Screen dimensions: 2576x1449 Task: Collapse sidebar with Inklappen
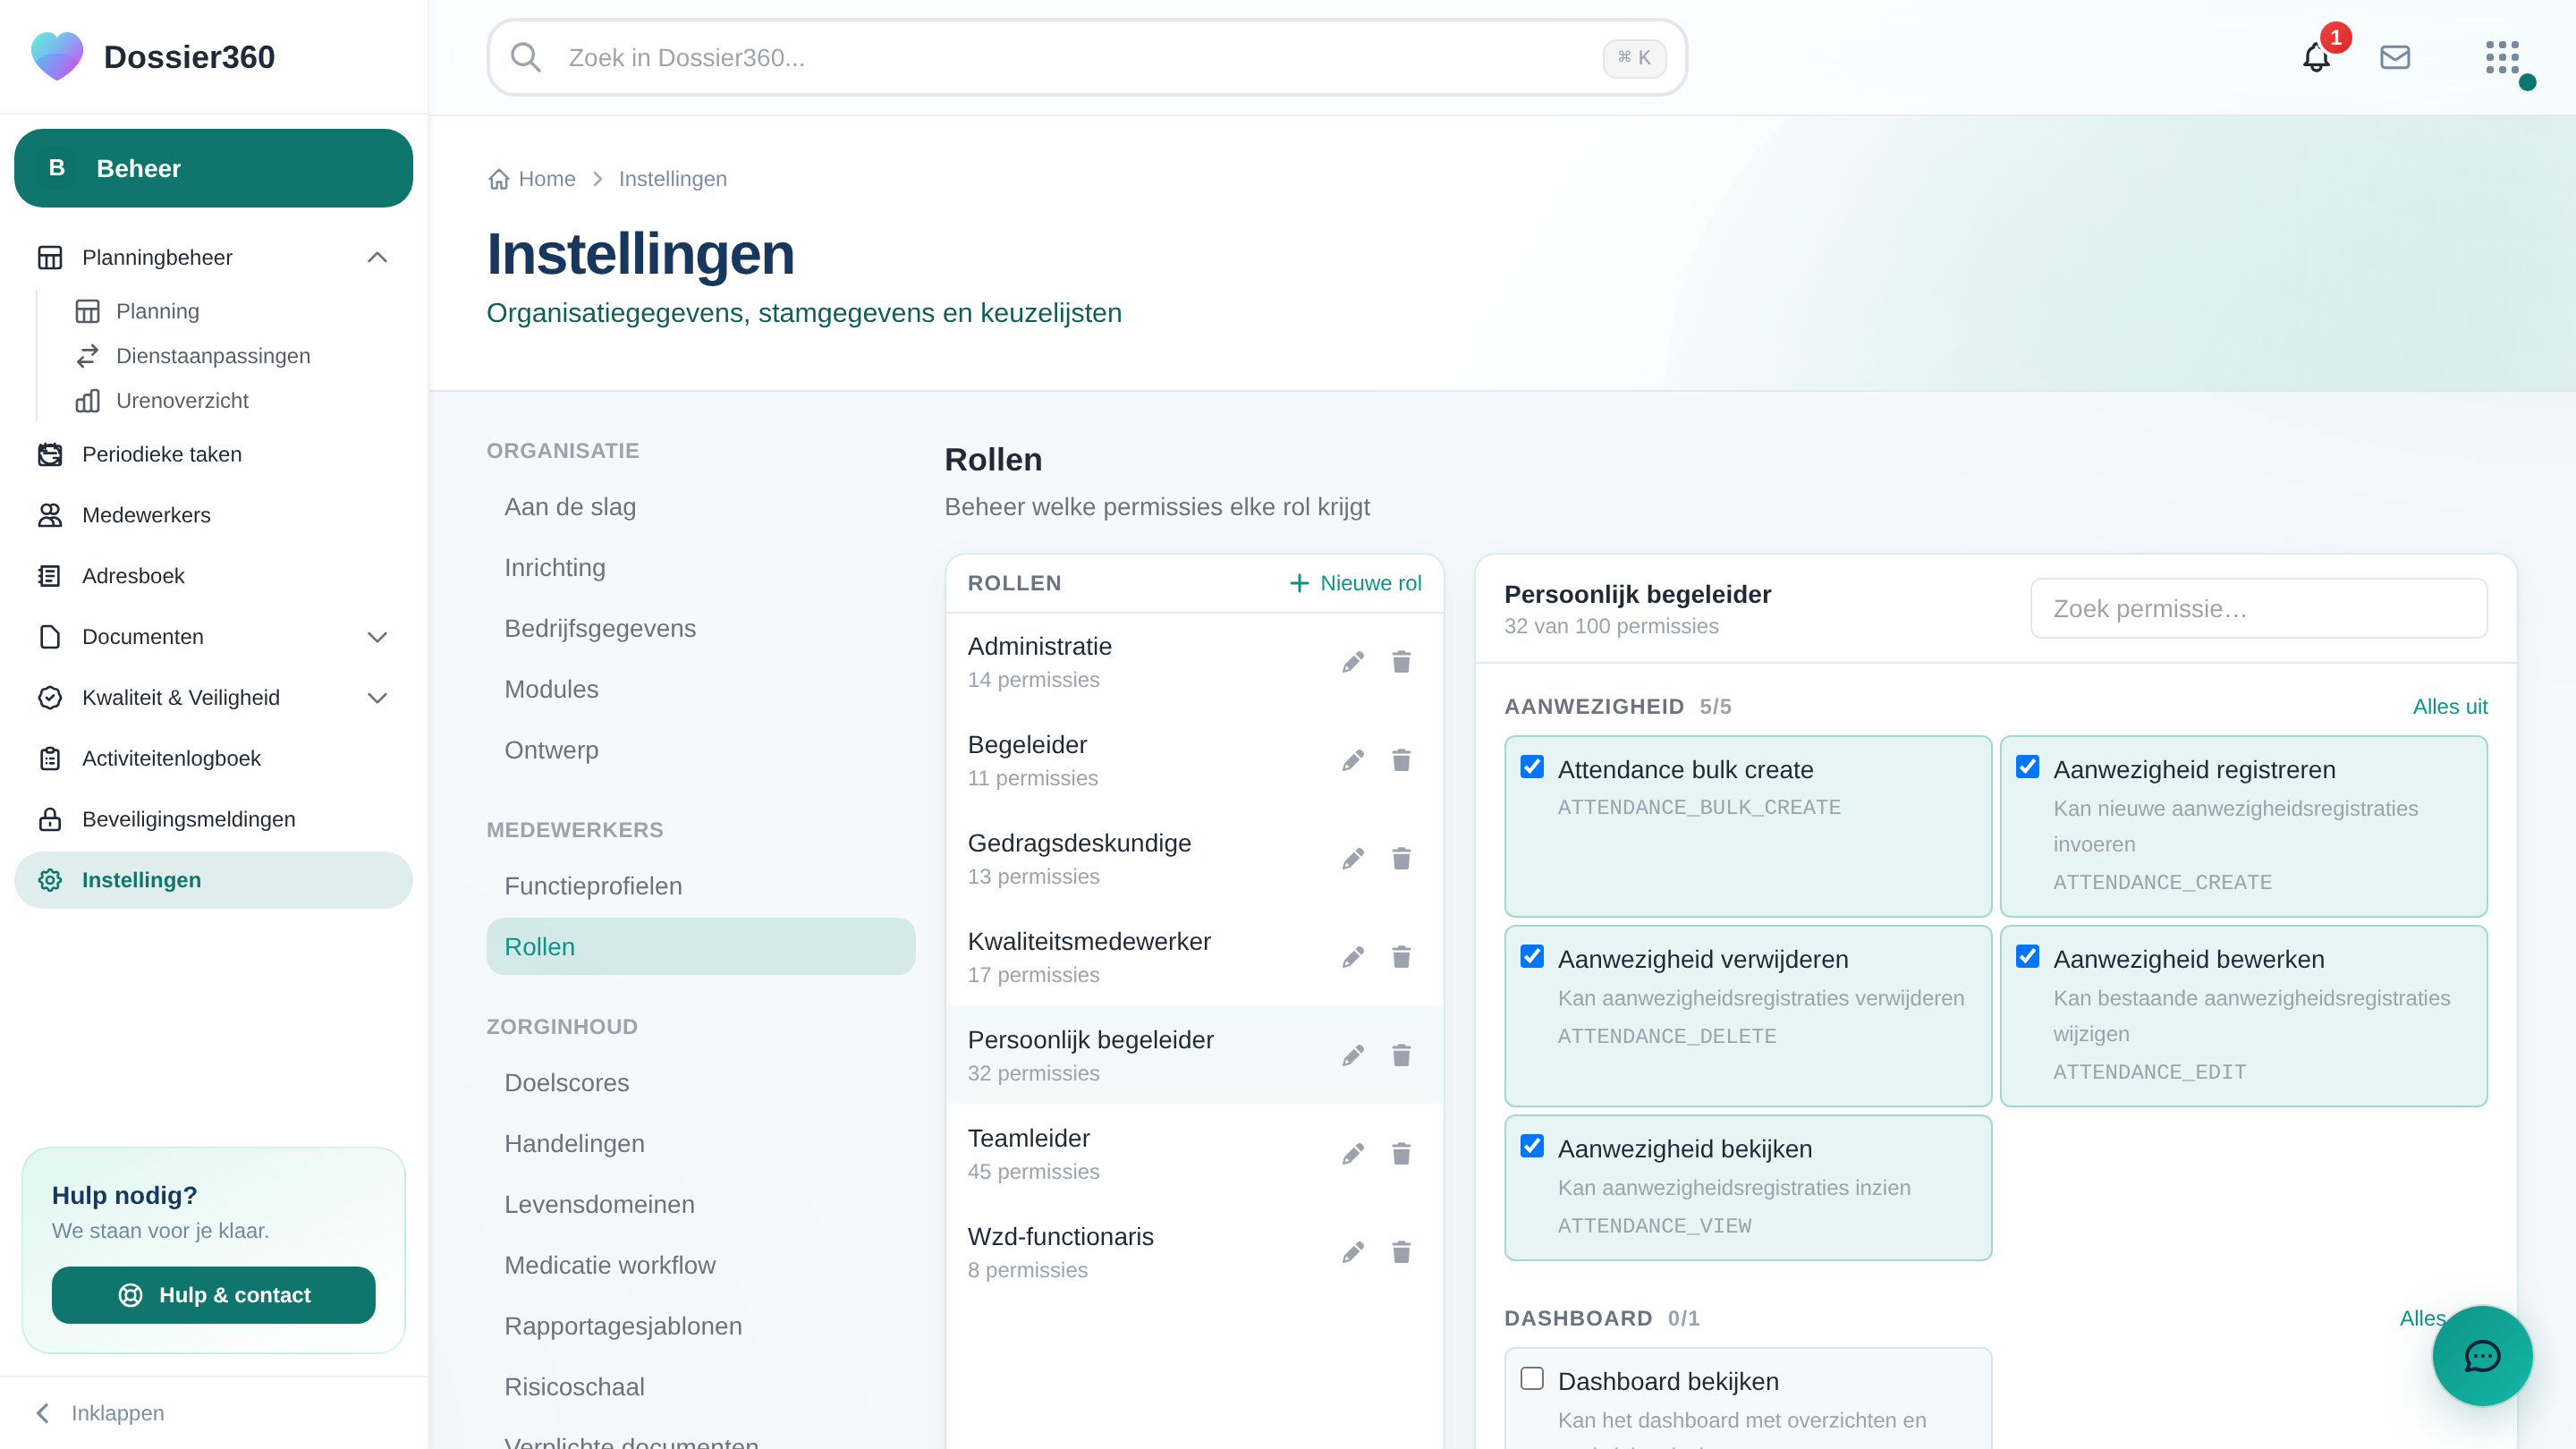point(100,1413)
